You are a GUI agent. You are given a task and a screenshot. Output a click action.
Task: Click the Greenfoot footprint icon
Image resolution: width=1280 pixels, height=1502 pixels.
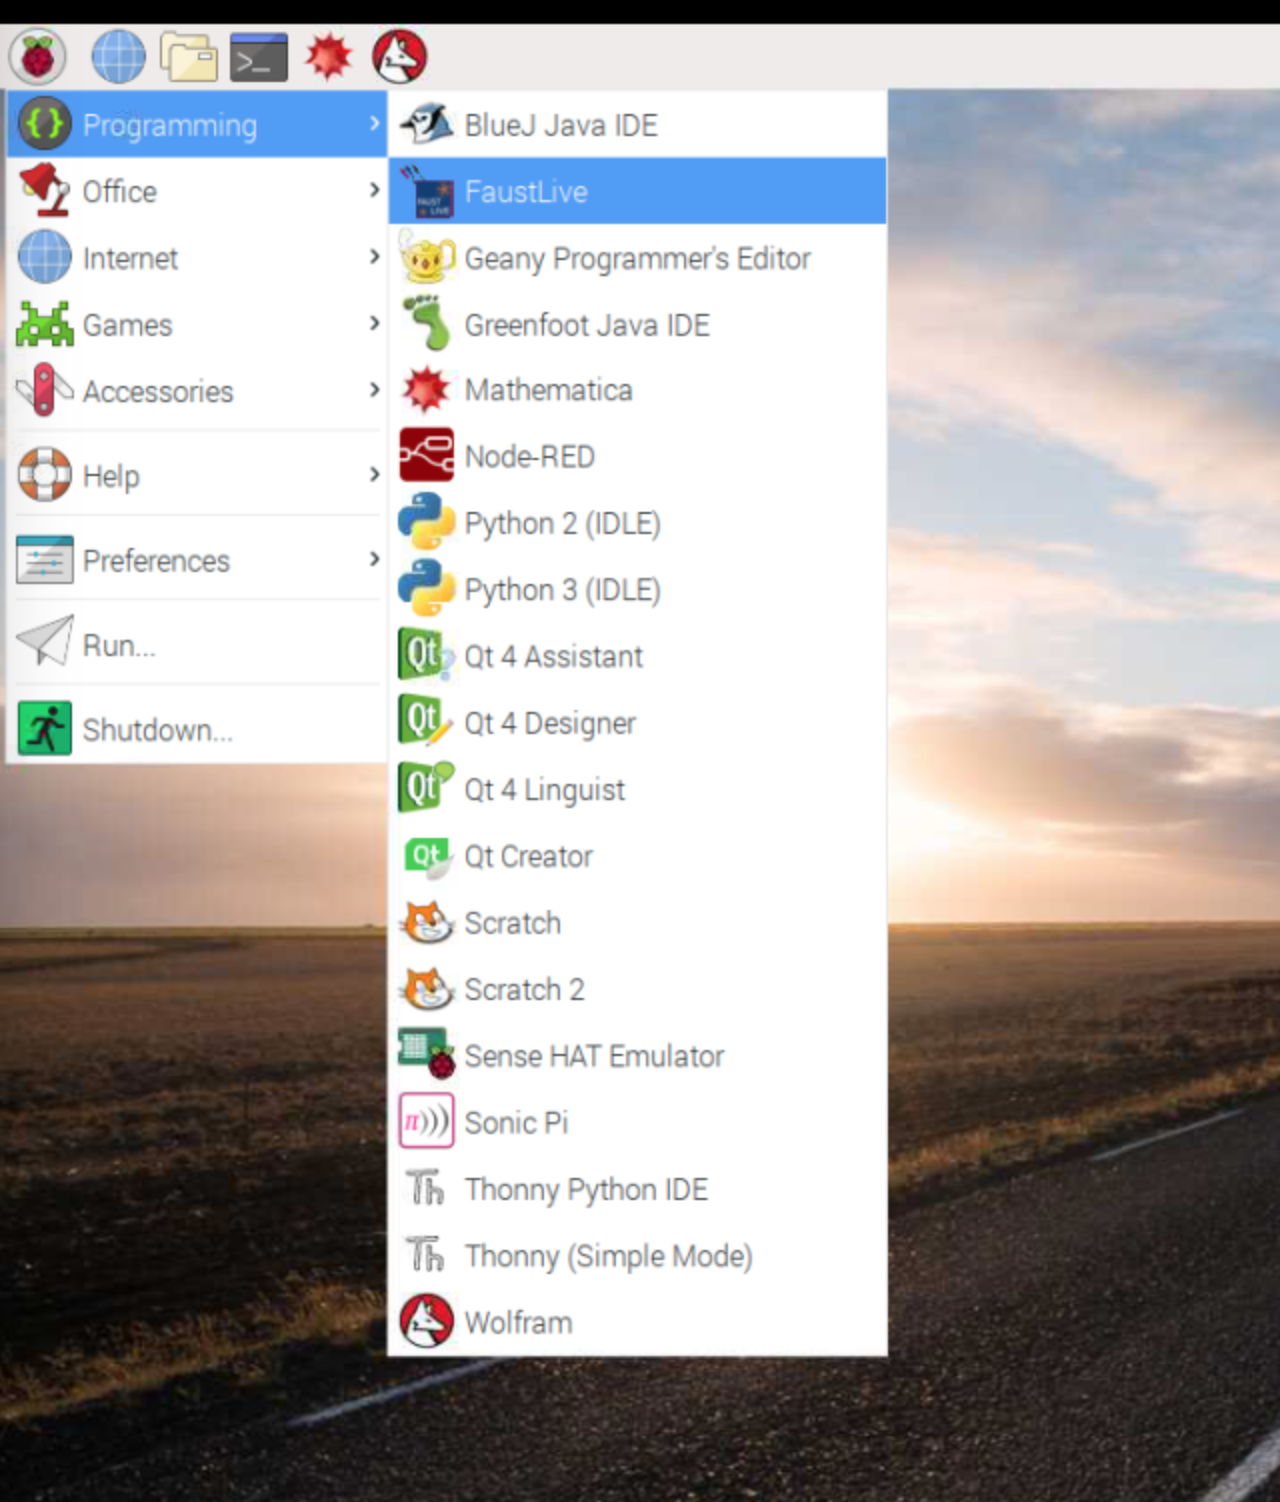[427, 323]
